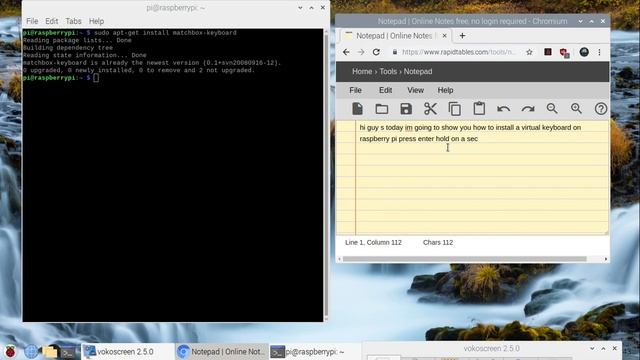Click the notepad horizontal scrollbar
This screenshot has height=360, width=640.
(464, 259)
